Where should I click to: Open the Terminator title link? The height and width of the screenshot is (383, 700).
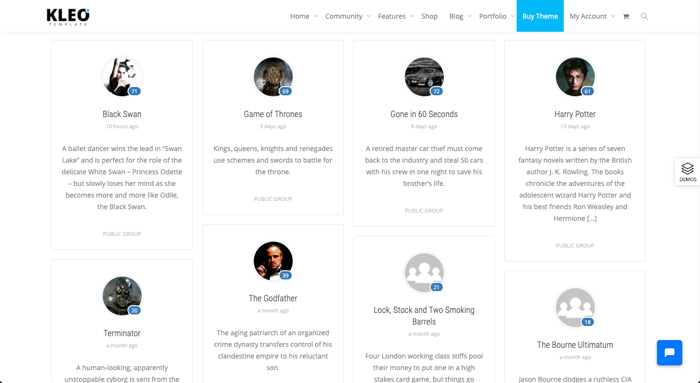tap(122, 333)
